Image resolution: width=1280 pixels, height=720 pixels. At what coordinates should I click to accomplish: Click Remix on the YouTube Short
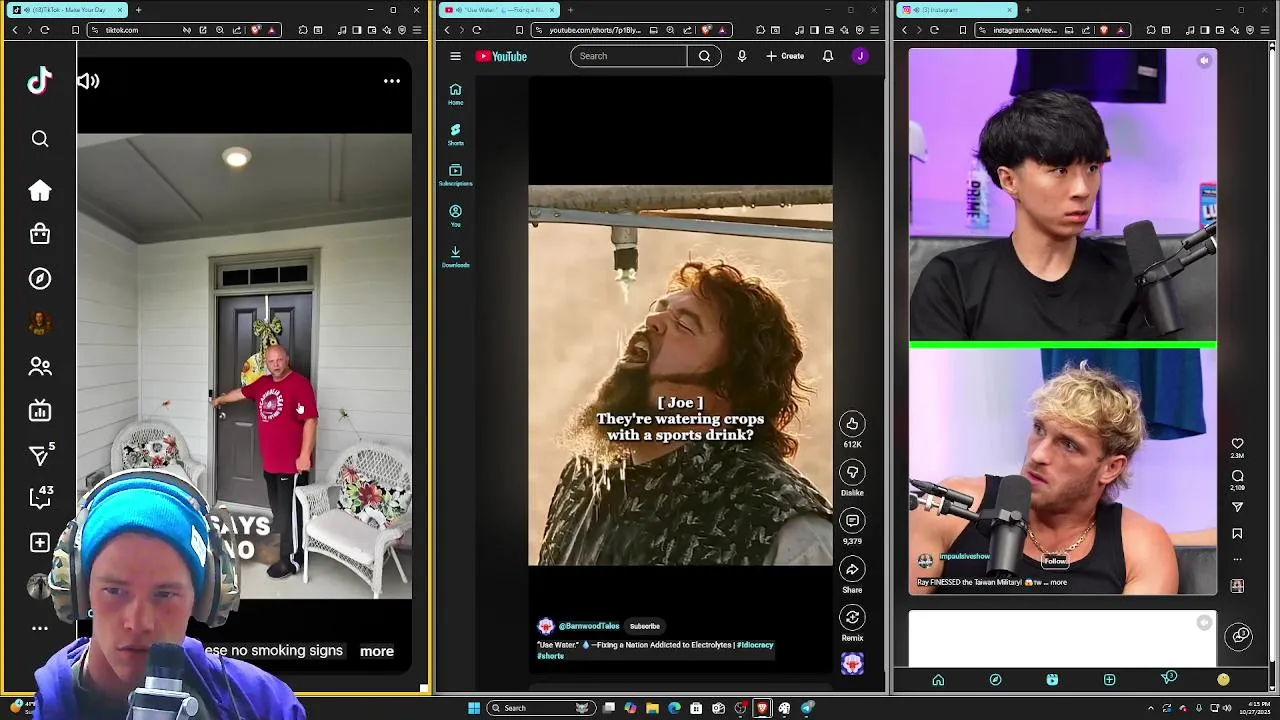coord(852,617)
